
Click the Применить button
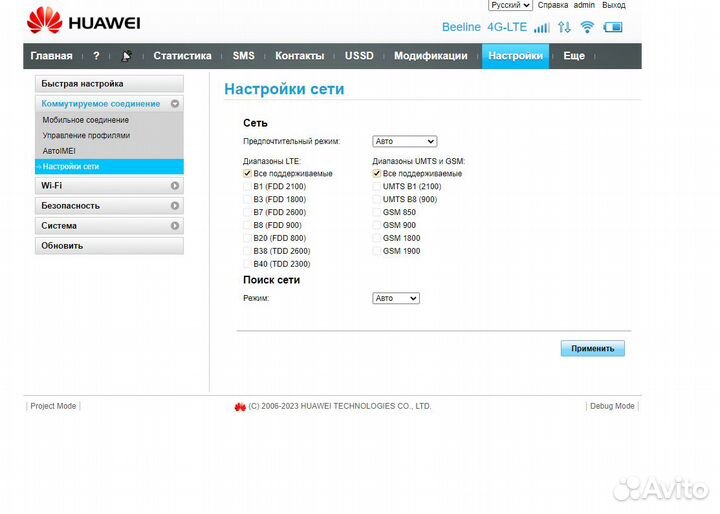point(593,349)
